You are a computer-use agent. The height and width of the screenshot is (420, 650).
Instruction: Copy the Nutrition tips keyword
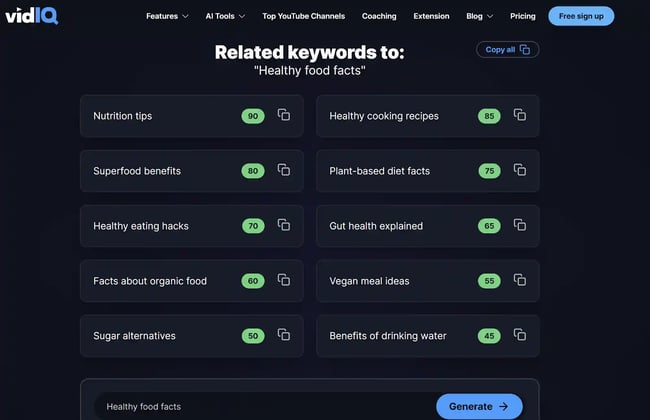(x=284, y=115)
